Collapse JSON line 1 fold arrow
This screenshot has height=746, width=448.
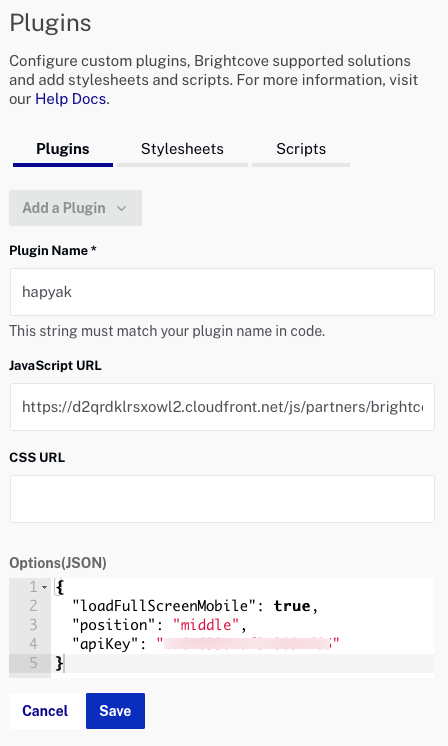[x=45, y=588]
